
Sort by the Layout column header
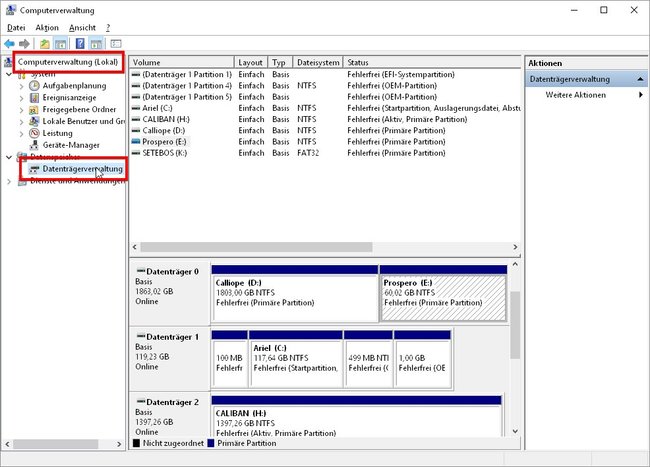click(x=251, y=63)
